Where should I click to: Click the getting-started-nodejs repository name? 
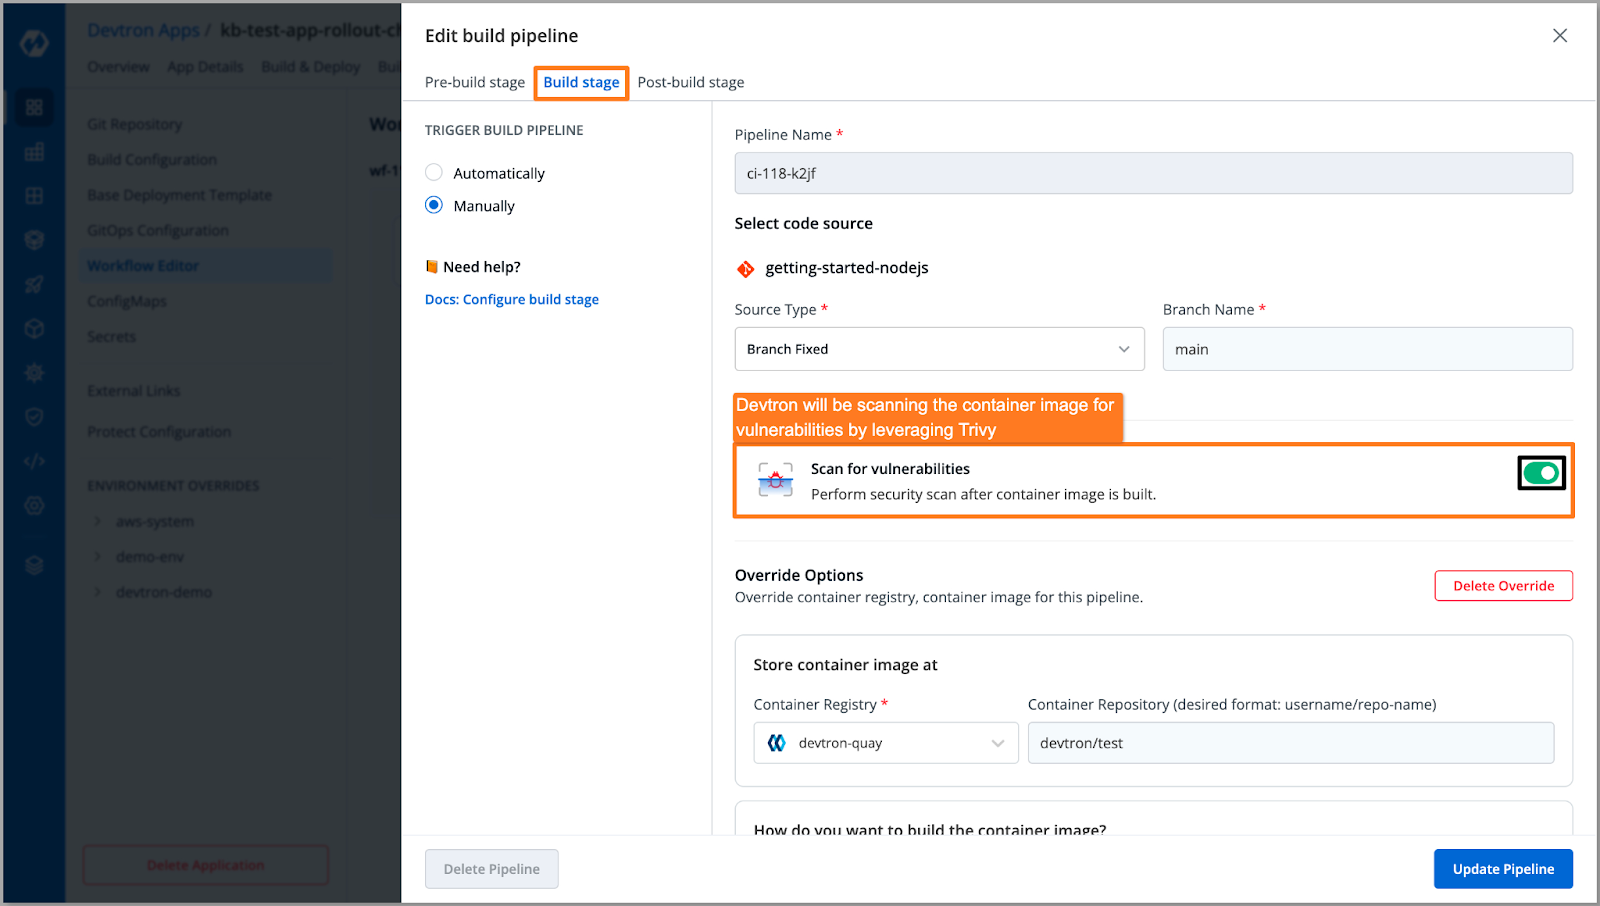846,268
